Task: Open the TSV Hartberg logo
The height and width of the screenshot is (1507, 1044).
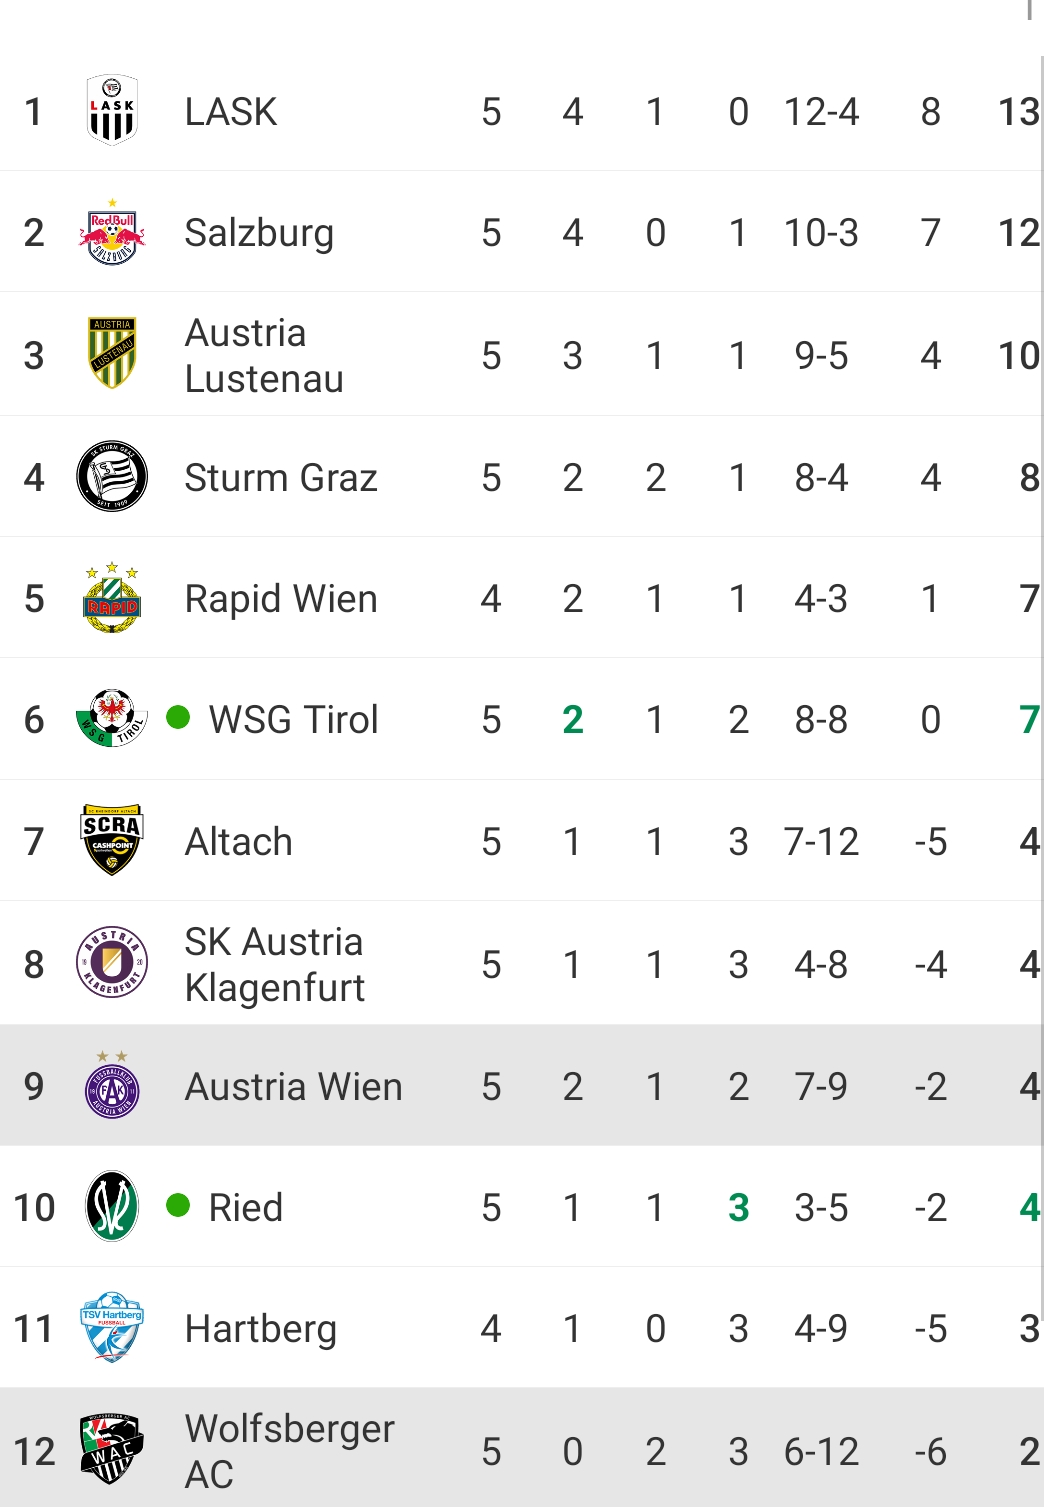Action: (x=112, y=1328)
